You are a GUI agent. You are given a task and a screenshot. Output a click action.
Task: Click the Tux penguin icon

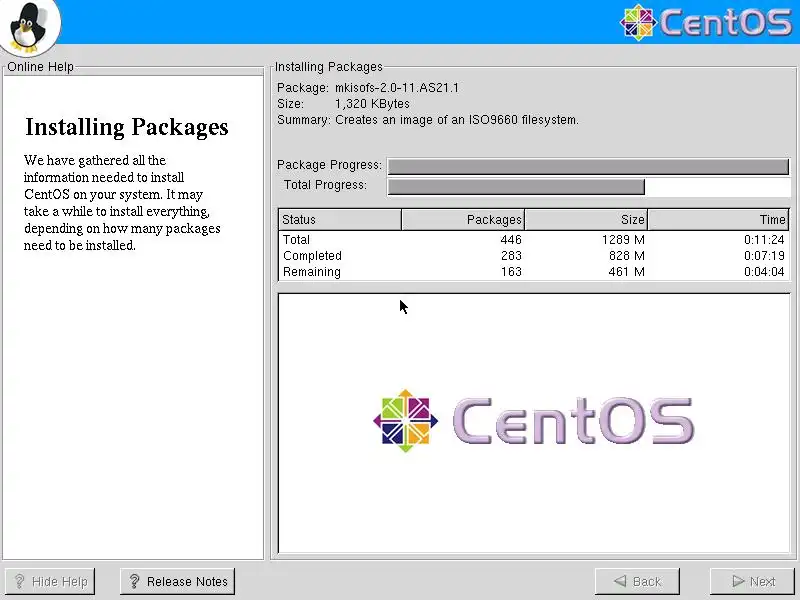[x=30, y=27]
